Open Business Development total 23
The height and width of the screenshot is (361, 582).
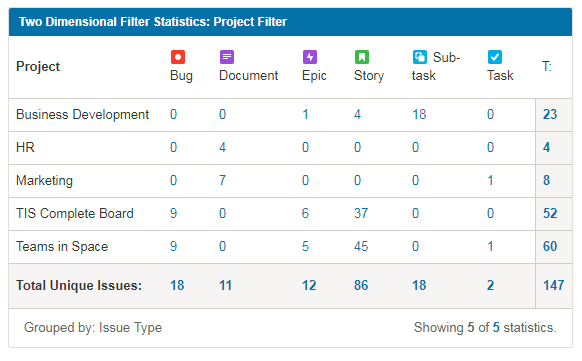point(550,114)
